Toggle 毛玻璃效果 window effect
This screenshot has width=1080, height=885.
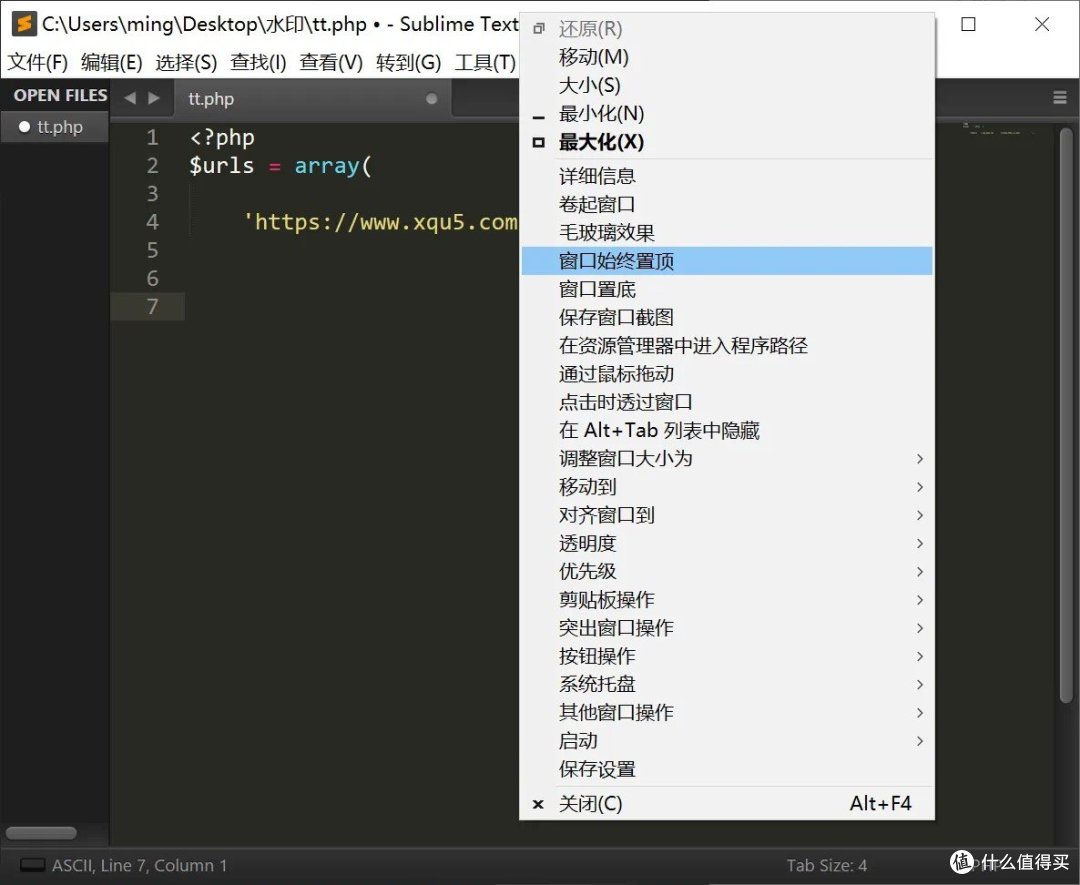(x=606, y=233)
